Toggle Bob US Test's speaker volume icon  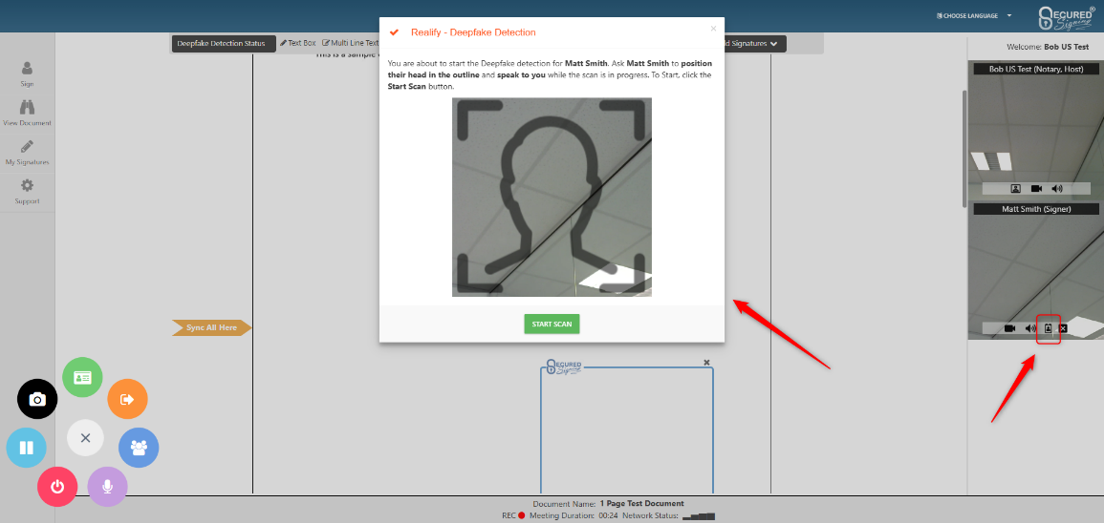tap(1057, 188)
